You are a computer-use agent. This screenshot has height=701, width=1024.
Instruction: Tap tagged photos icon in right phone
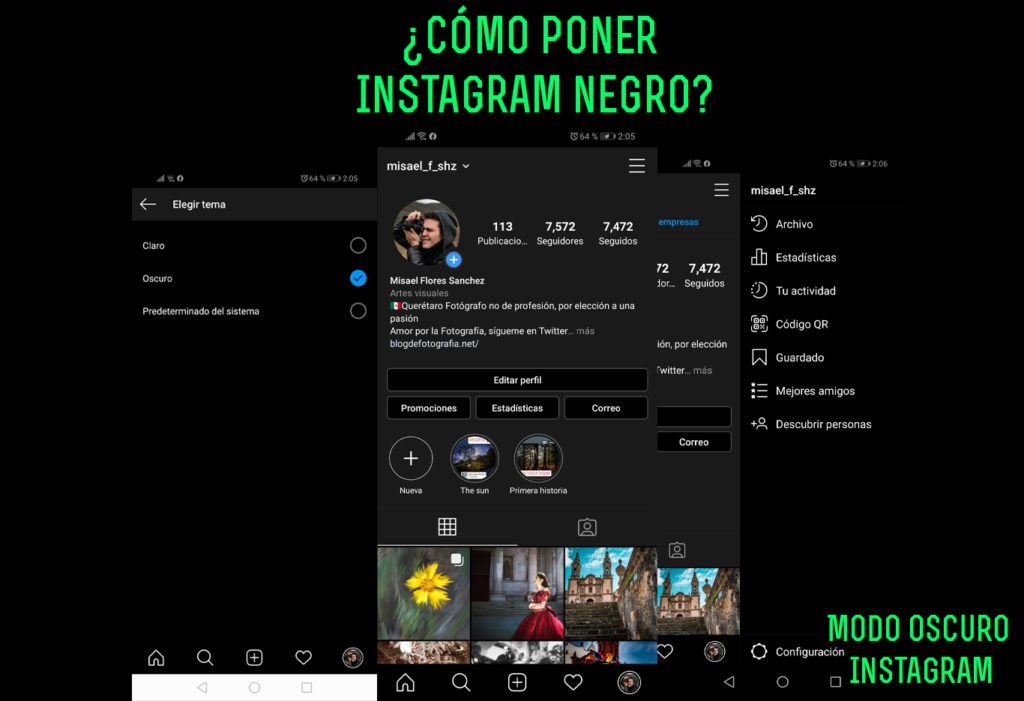click(677, 550)
